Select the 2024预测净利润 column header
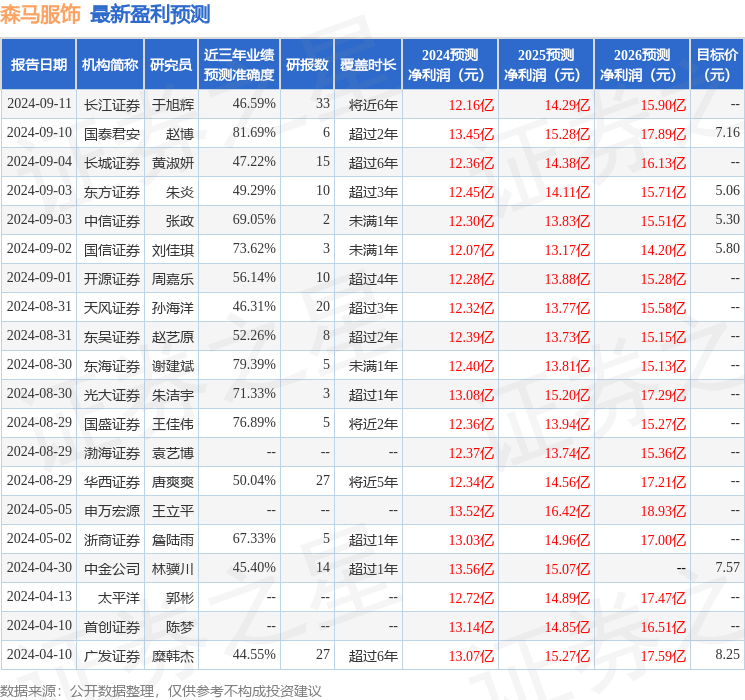This screenshot has width=745, height=700. [x=450, y=65]
